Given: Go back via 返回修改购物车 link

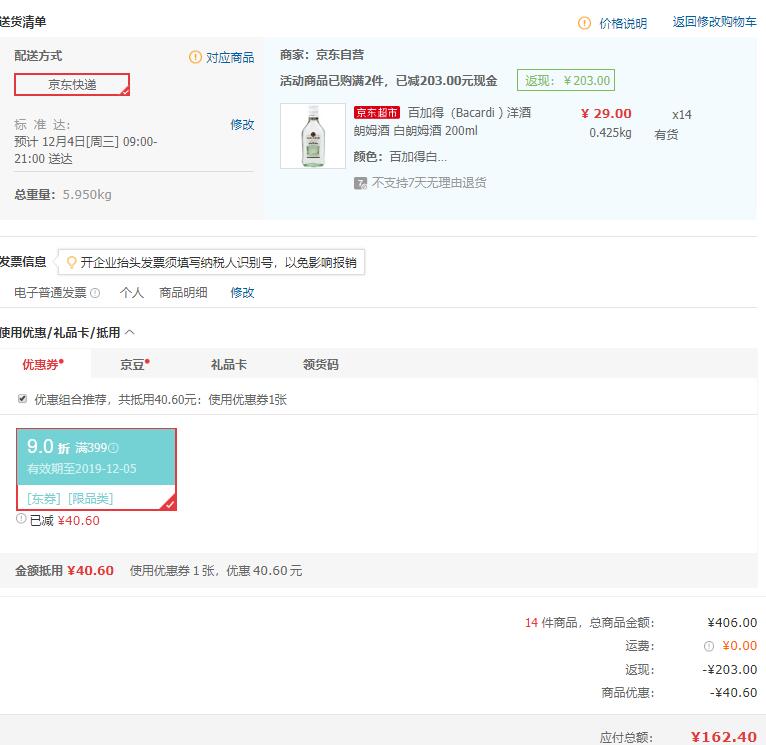Looking at the screenshot, I should pos(714,22).
